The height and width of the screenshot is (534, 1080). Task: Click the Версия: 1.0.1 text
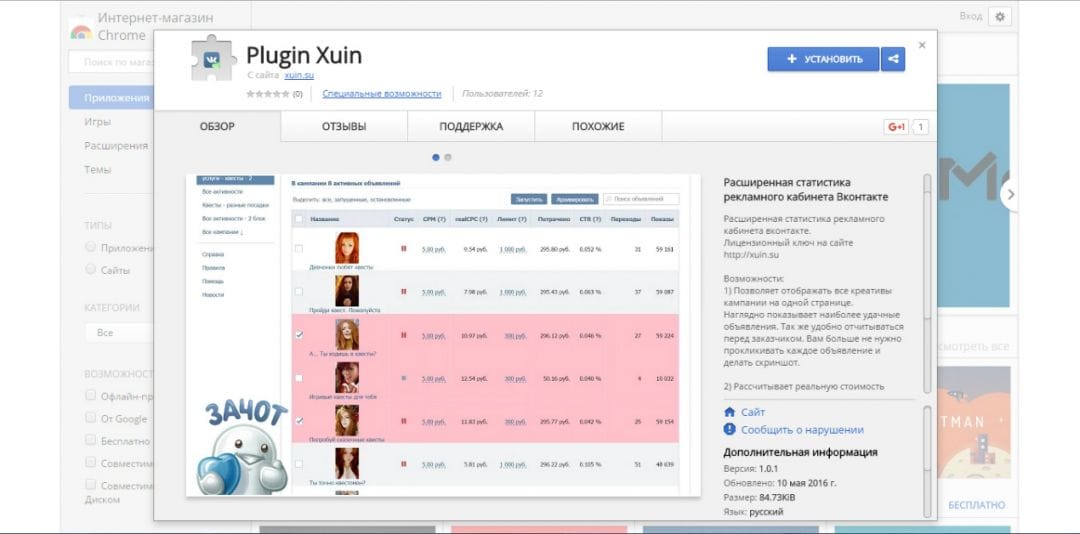pos(753,469)
